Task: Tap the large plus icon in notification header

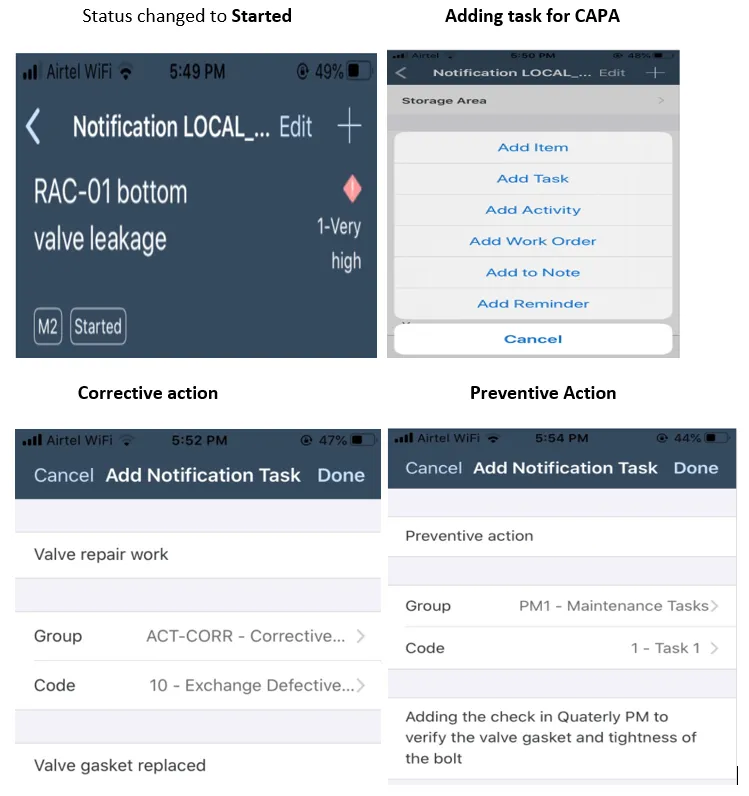Action: [x=349, y=127]
